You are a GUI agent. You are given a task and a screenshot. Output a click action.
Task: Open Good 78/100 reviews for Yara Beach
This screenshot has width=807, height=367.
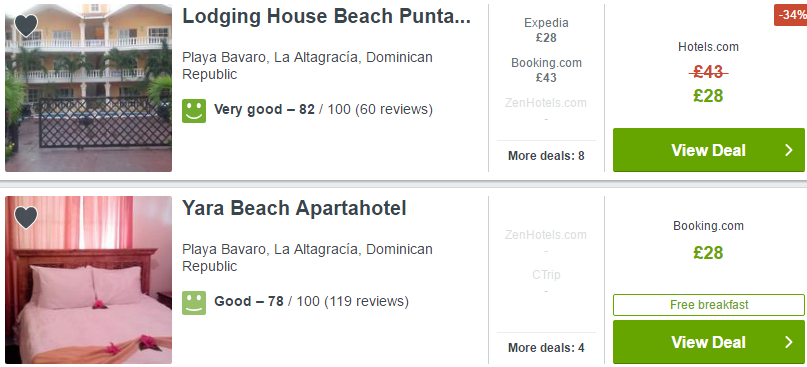311,301
